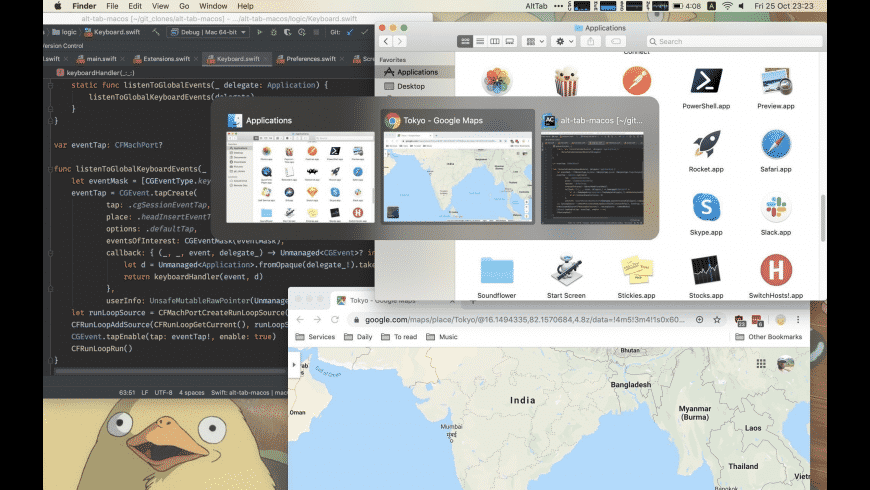This screenshot has width=870, height=490.
Task: Collapse the listenToGlobalEvents function fold
Action: click(50, 85)
